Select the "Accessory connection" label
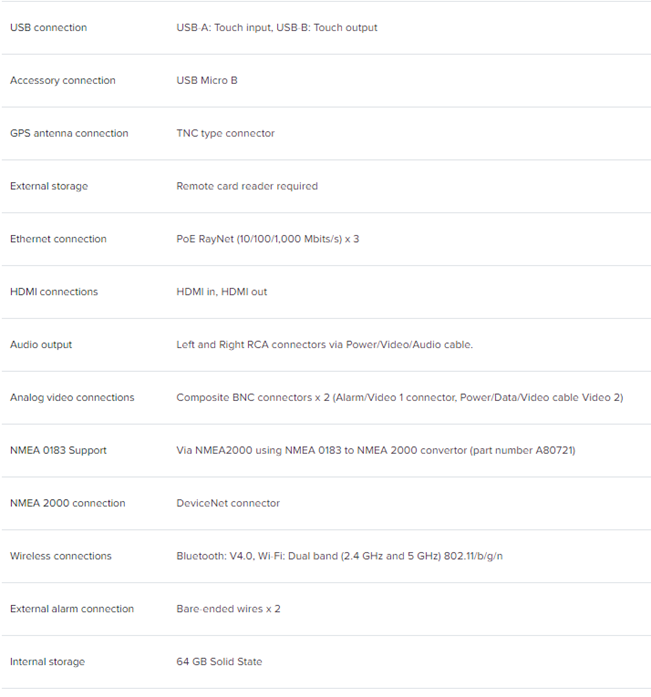Viewport: 651px width, 697px height. 63,81
